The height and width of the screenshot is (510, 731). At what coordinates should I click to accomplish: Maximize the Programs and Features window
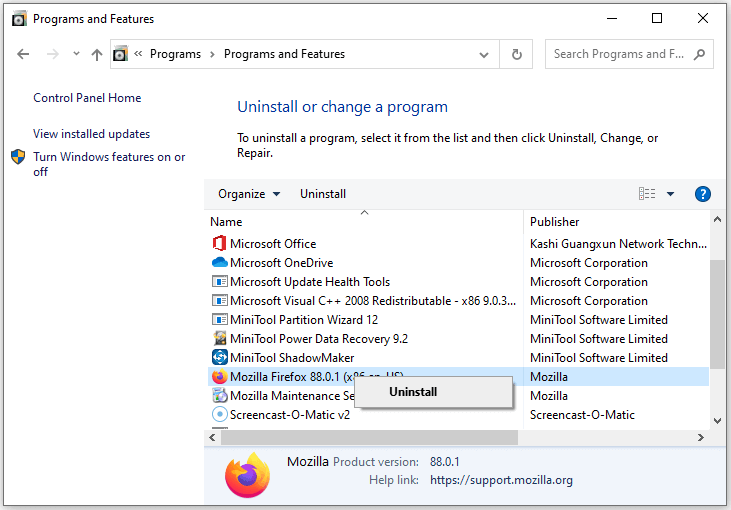coord(657,18)
